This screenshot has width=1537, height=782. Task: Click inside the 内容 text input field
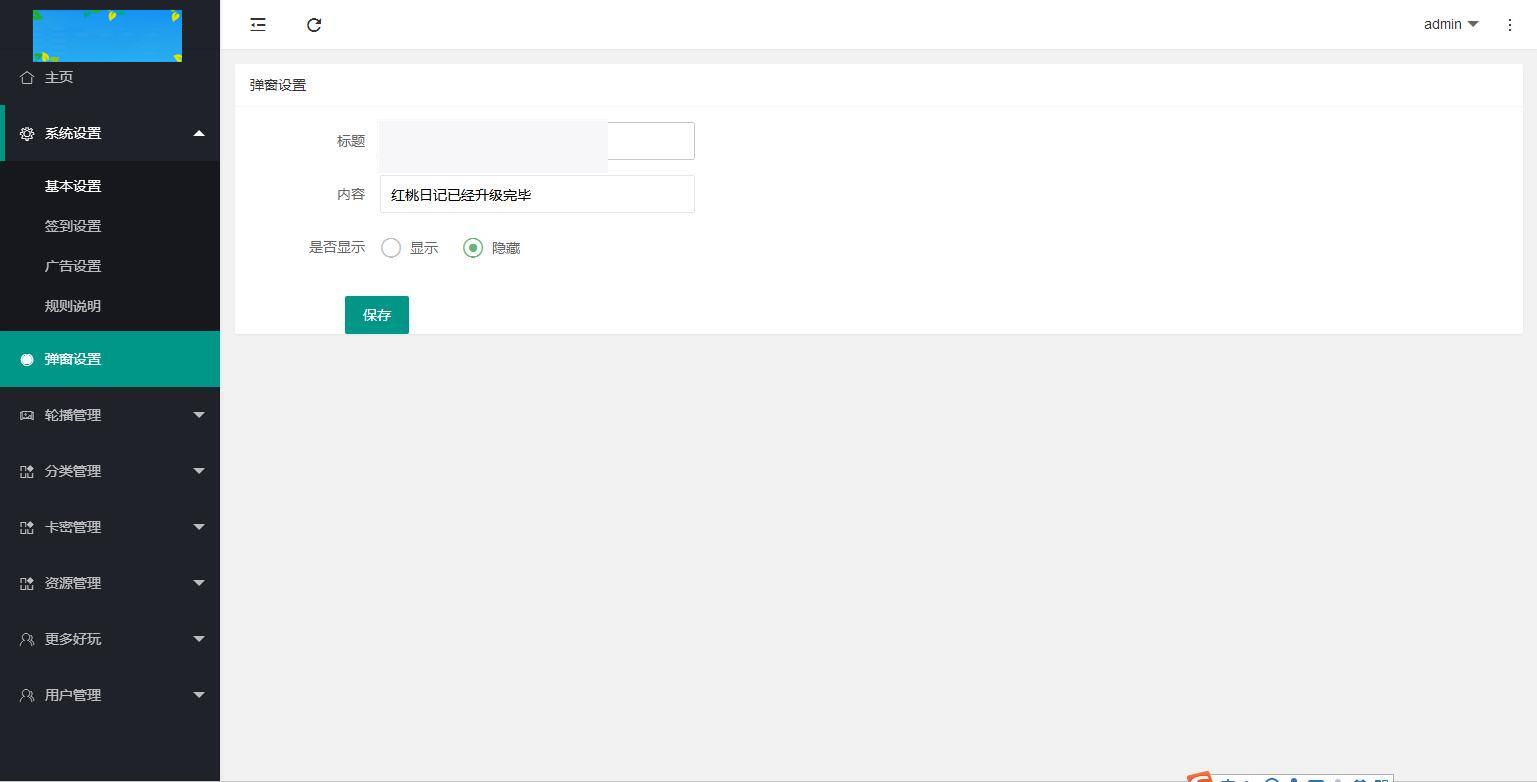(537, 194)
